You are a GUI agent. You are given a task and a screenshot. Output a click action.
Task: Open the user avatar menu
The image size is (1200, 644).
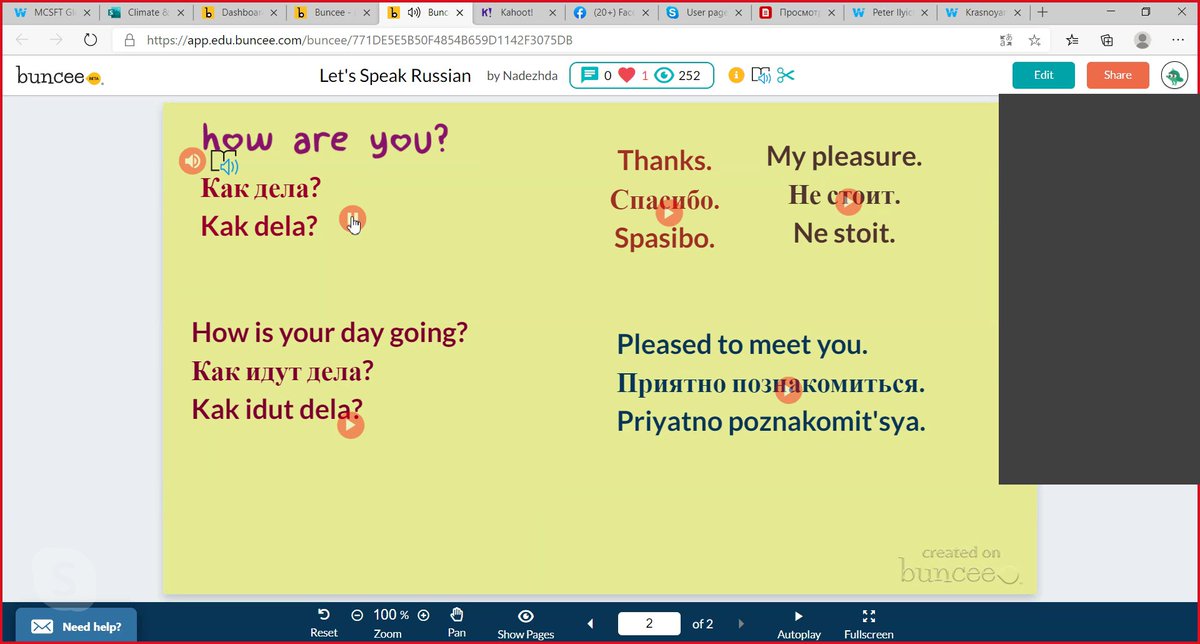pyautogui.click(x=1174, y=75)
